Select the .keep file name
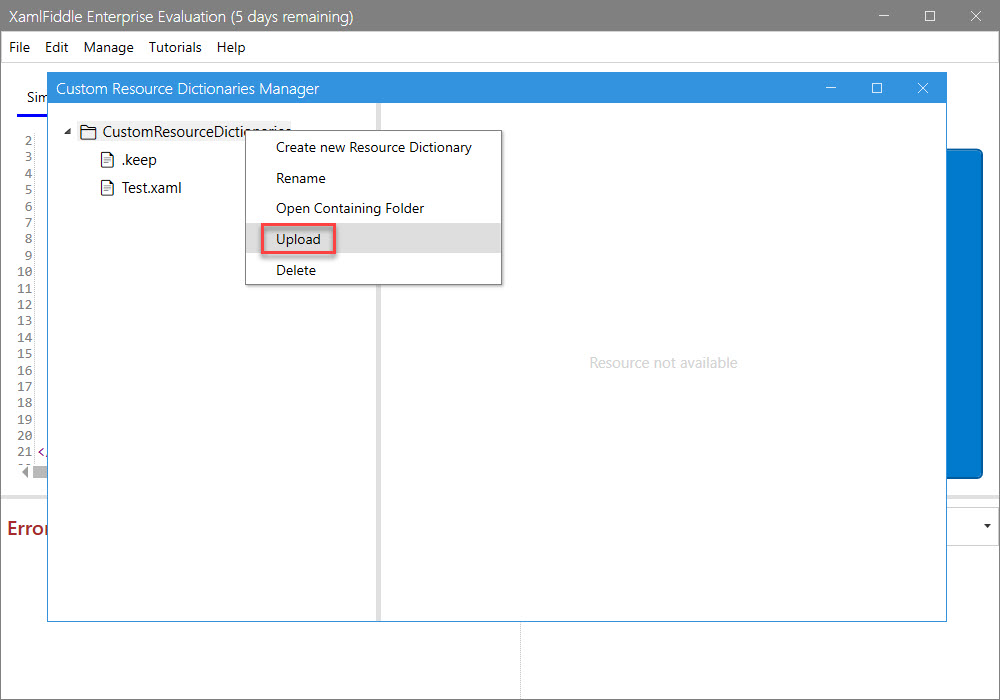This screenshot has width=1000, height=700. (x=139, y=159)
